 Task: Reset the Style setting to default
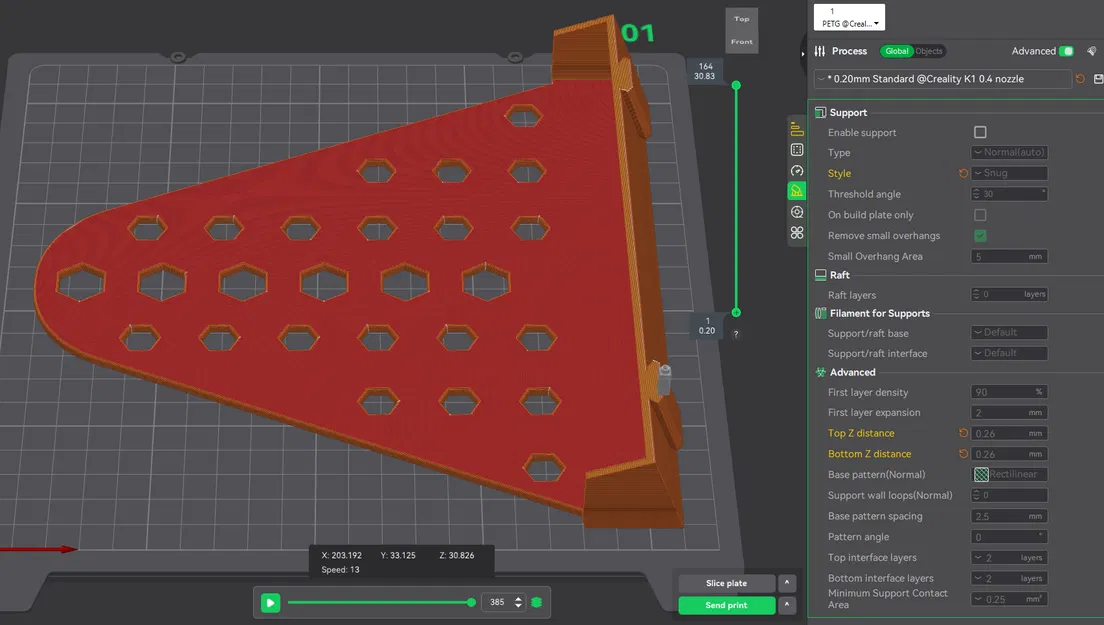pos(963,173)
